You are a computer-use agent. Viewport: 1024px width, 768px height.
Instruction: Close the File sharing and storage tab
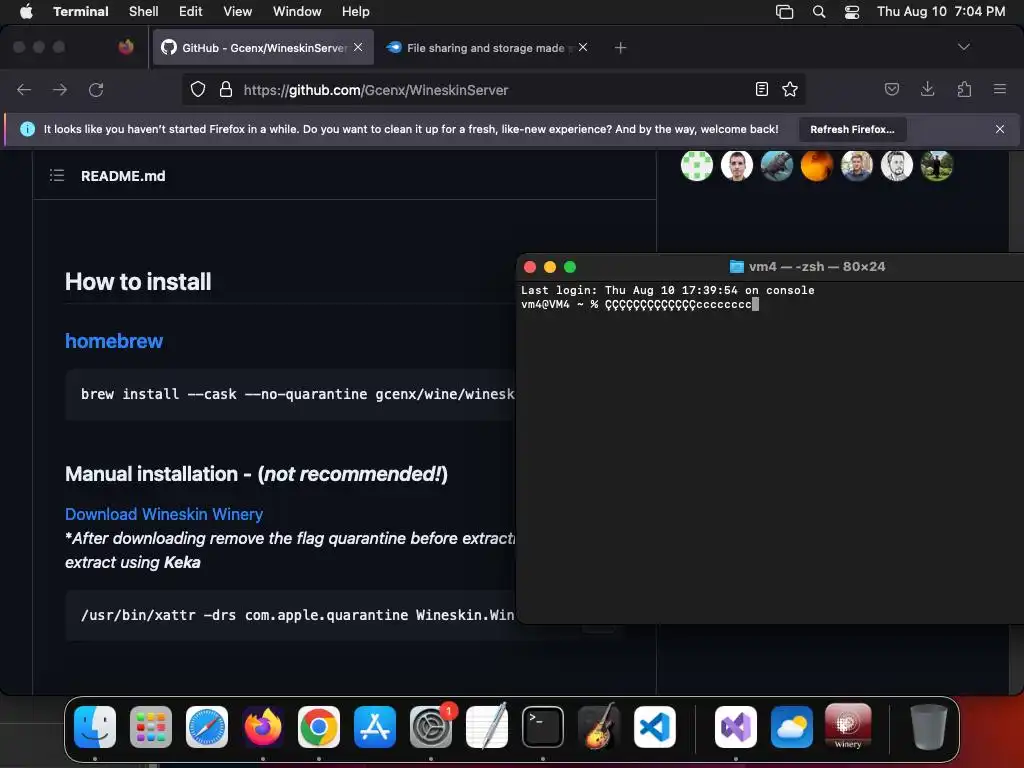pos(583,47)
